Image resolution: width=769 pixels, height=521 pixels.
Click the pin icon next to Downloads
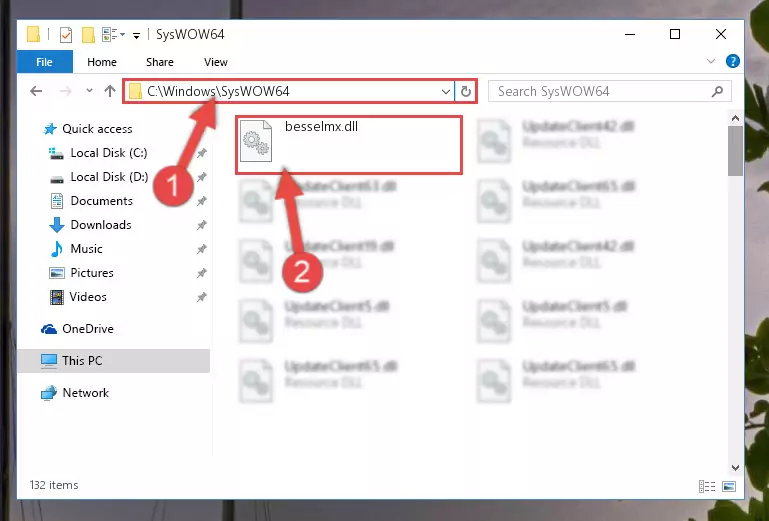[202, 226]
